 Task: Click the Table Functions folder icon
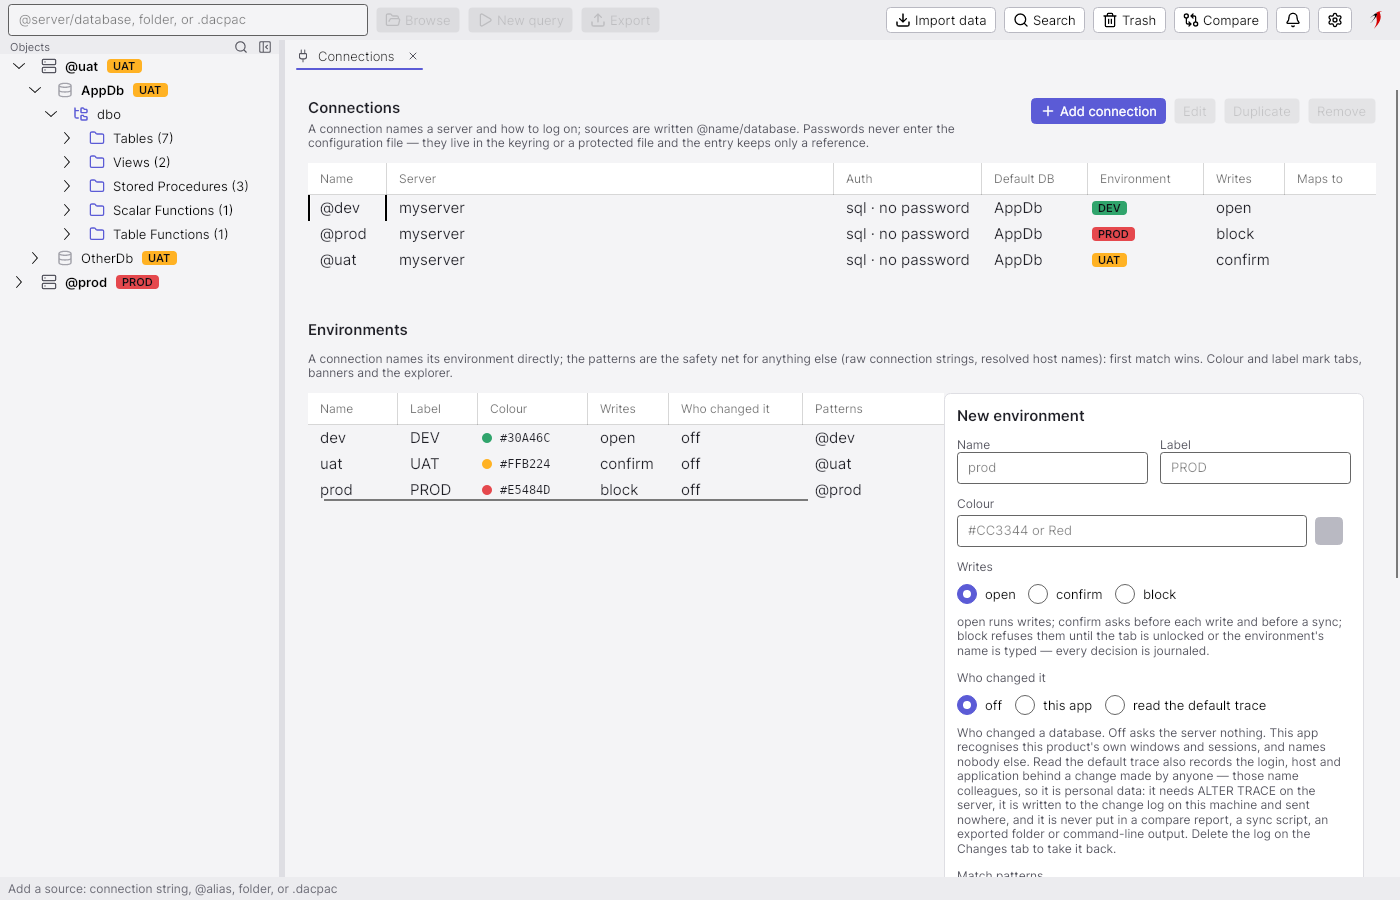point(97,234)
